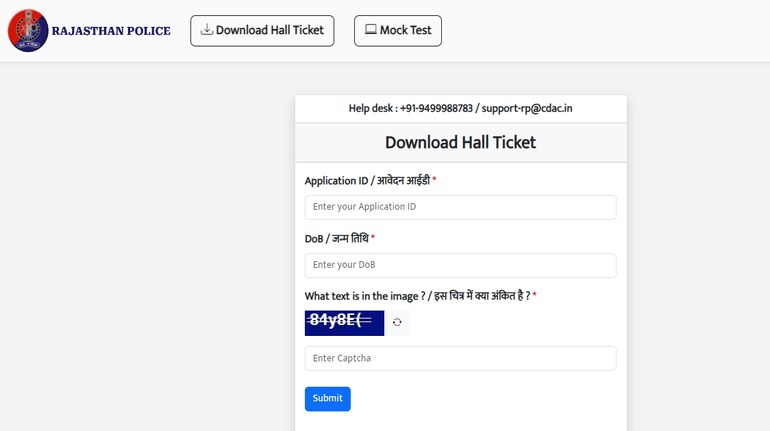Click into the DoB input field
Image resolution: width=770 pixels, height=431 pixels.
coord(461,265)
